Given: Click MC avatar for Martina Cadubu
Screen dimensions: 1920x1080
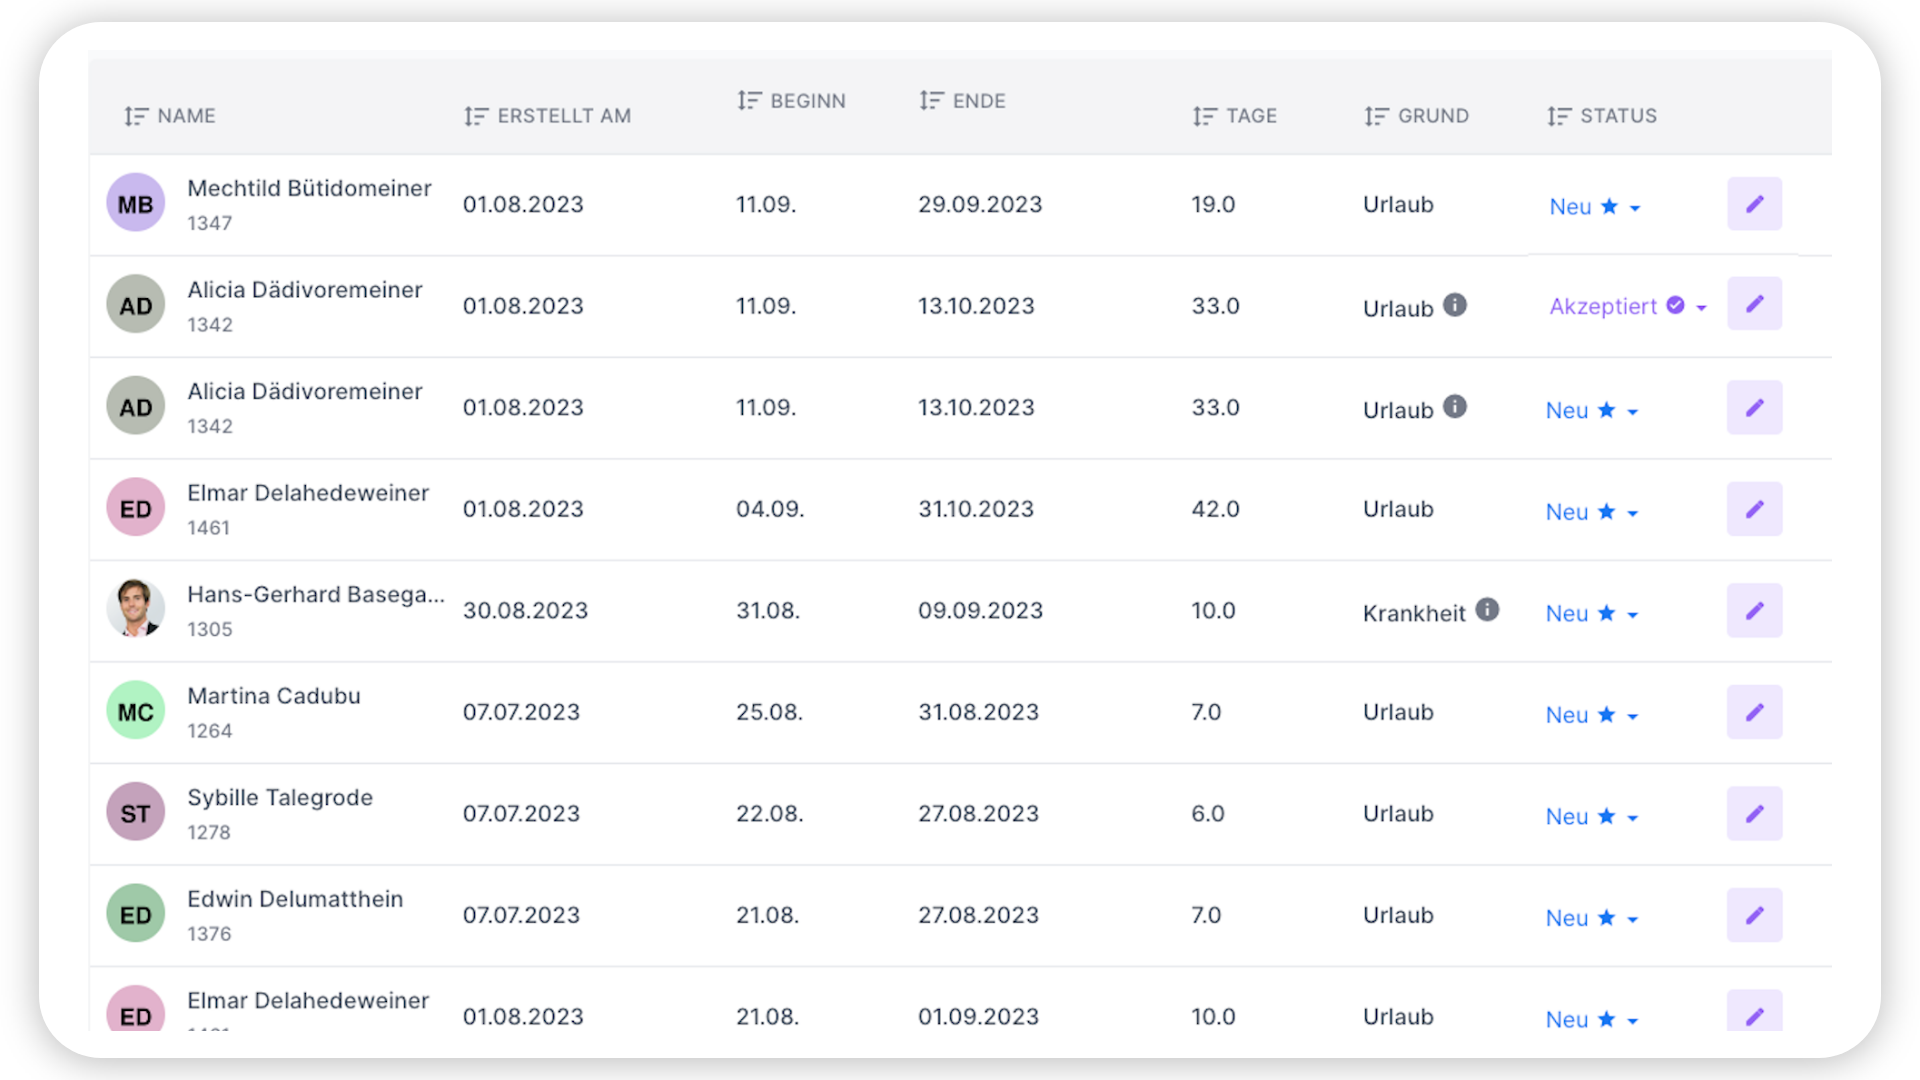Looking at the screenshot, I should pos(135,712).
